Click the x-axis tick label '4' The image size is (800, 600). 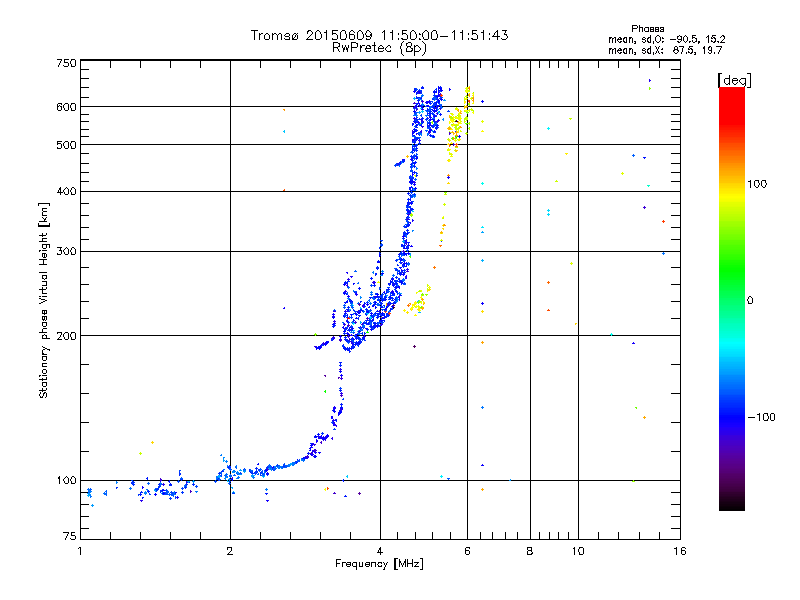(x=380, y=551)
